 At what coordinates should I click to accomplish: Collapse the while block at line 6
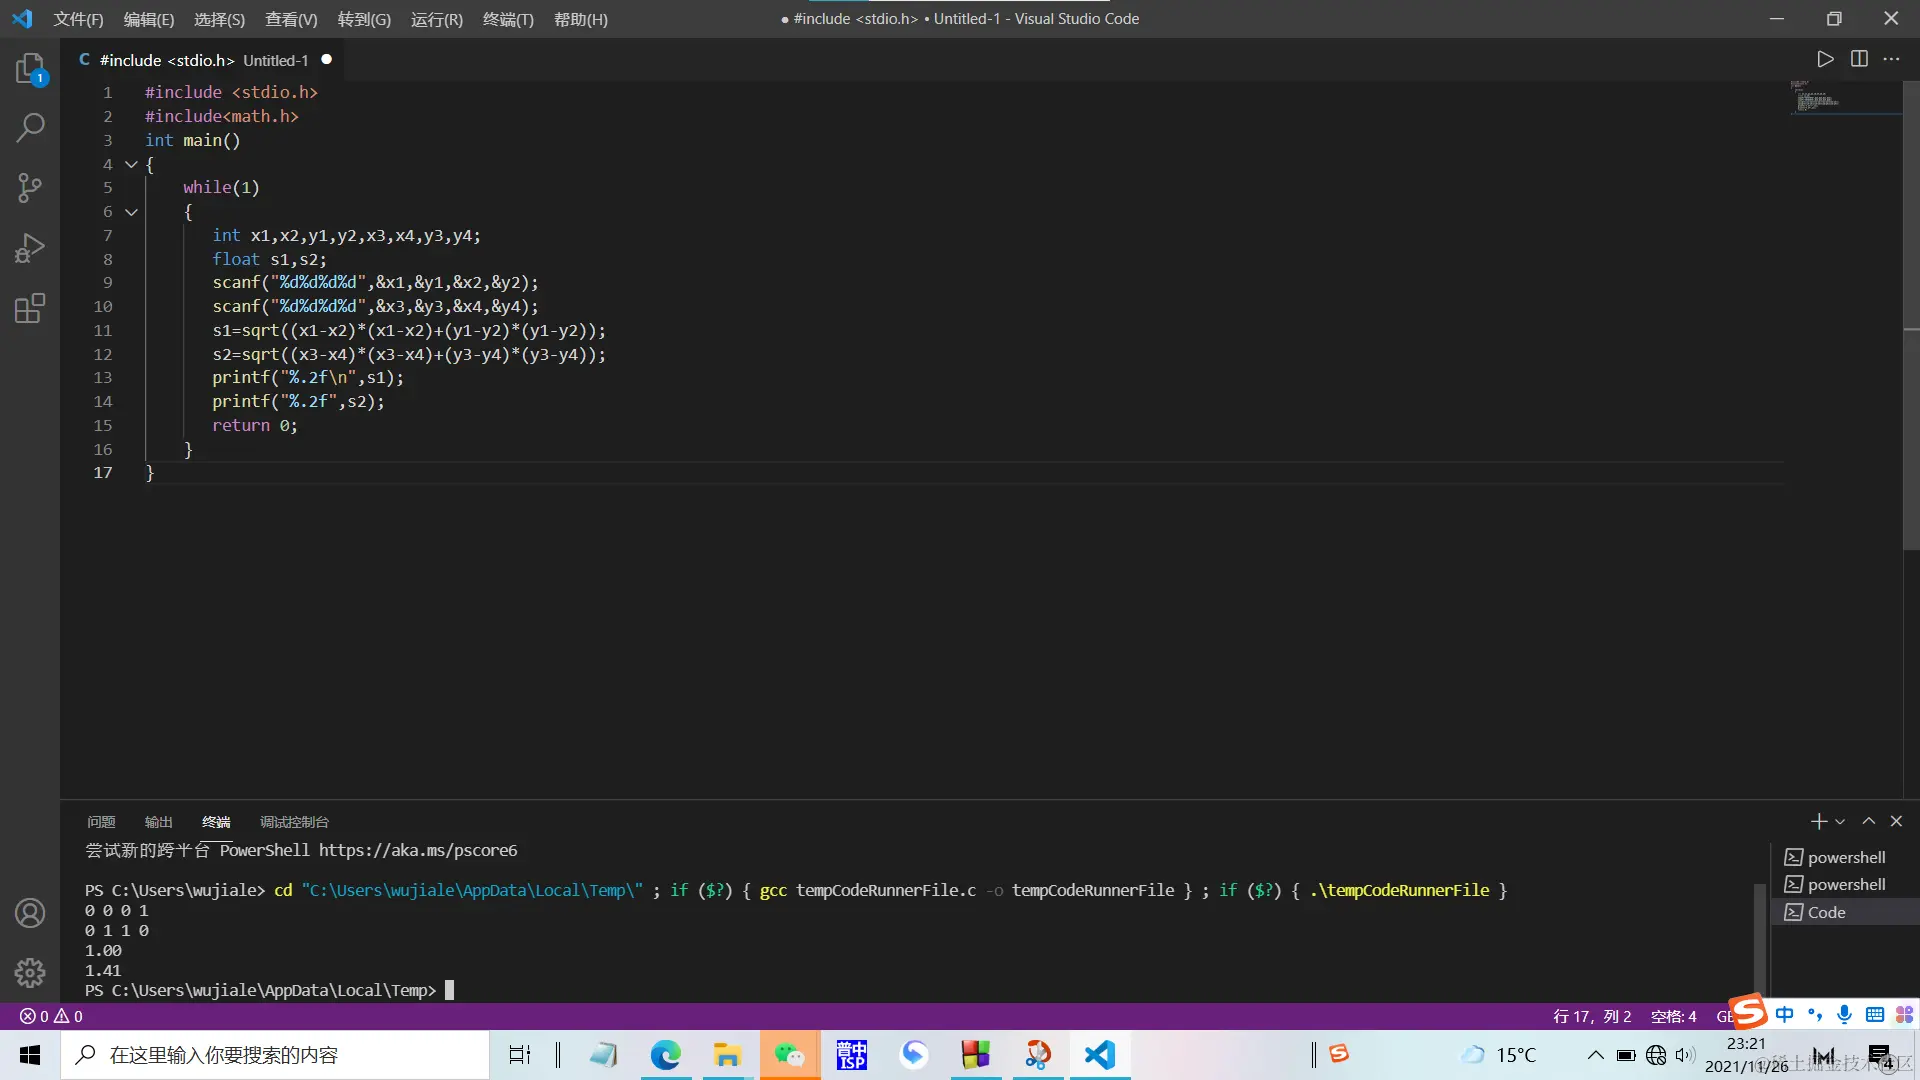pyautogui.click(x=131, y=212)
